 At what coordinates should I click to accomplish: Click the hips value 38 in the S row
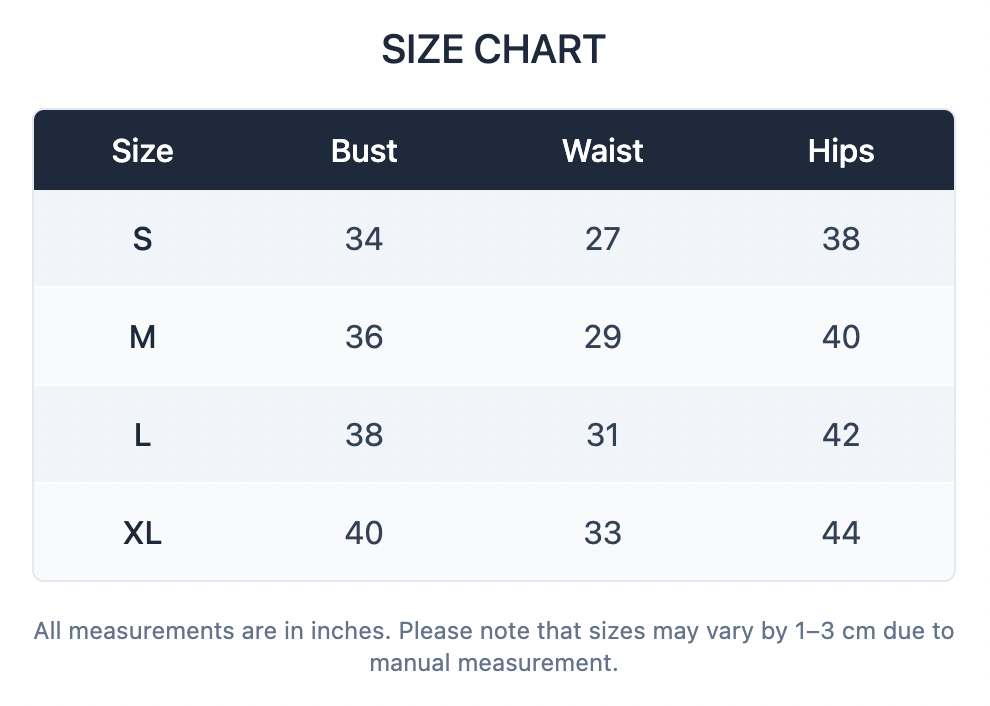[841, 239]
